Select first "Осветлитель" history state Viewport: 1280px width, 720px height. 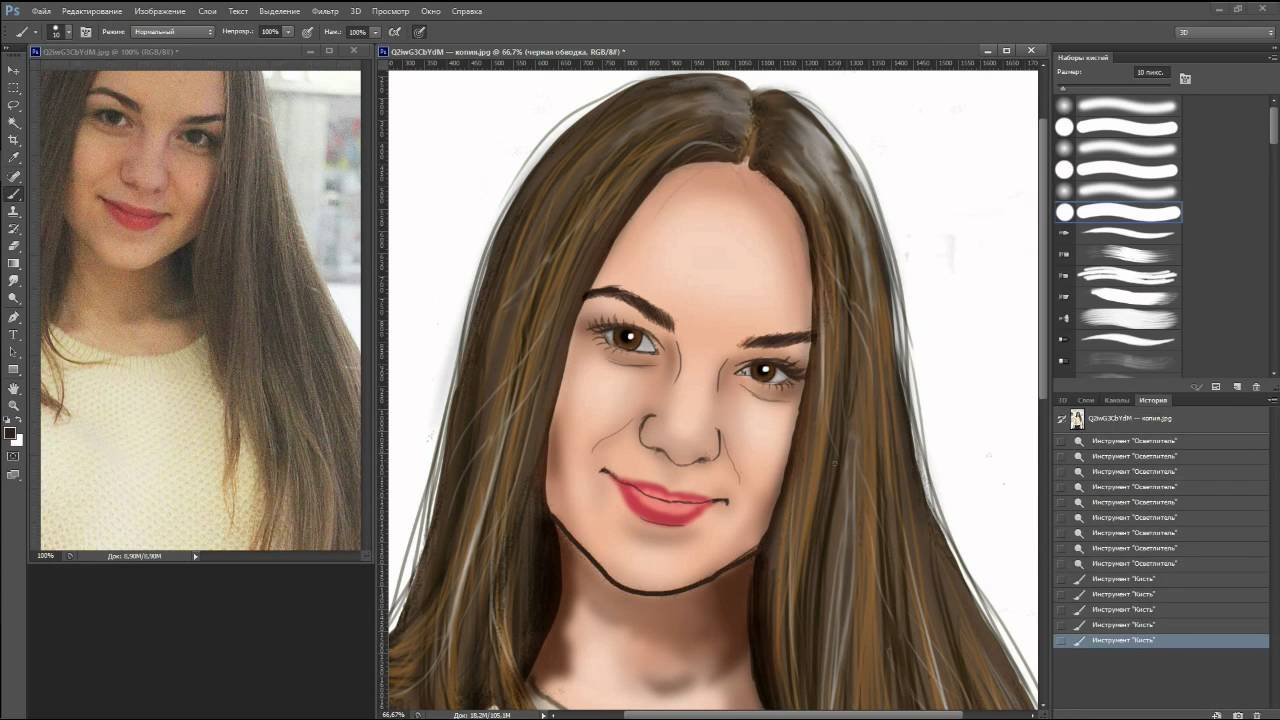click(1134, 441)
